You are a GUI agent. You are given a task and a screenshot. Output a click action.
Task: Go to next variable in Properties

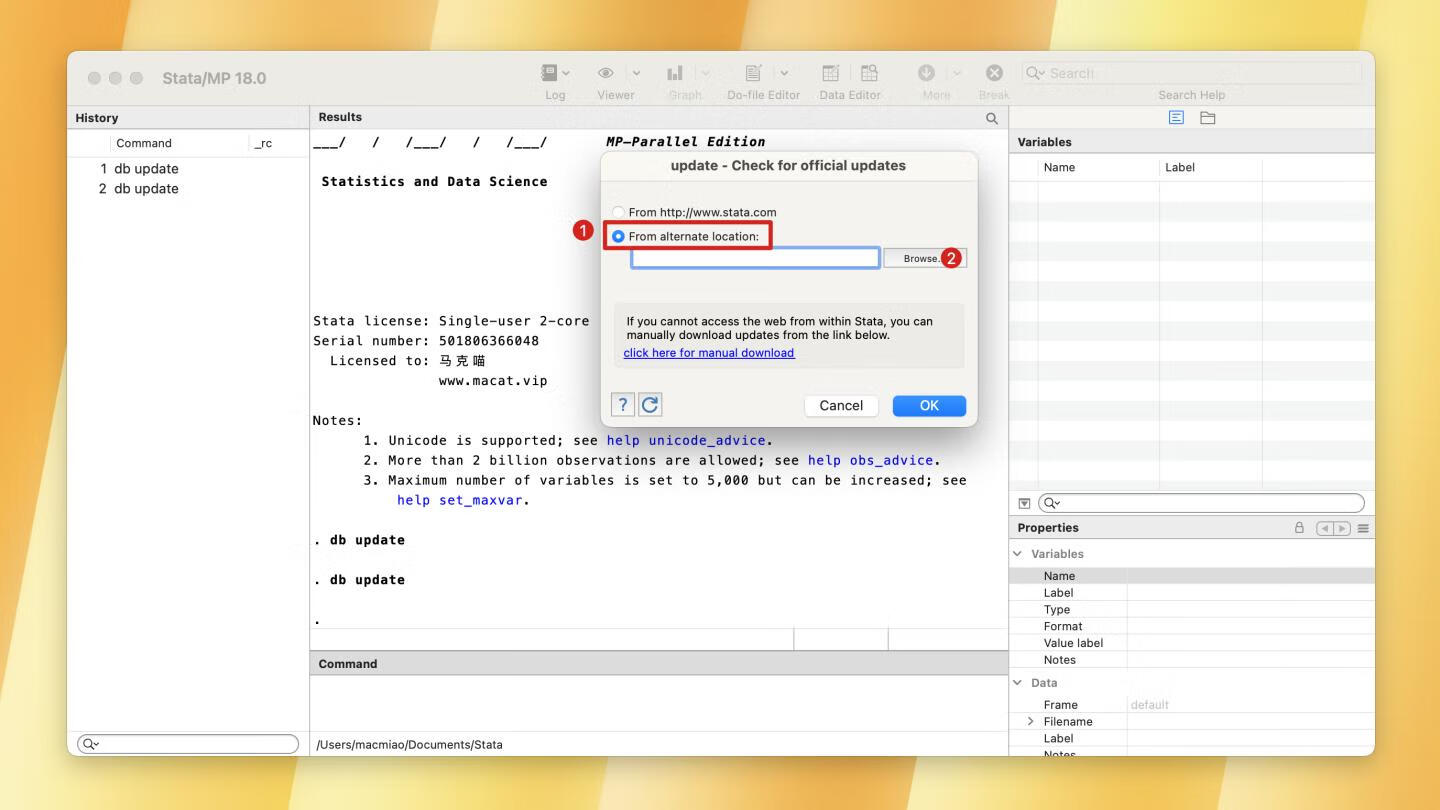tap(1342, 528)
